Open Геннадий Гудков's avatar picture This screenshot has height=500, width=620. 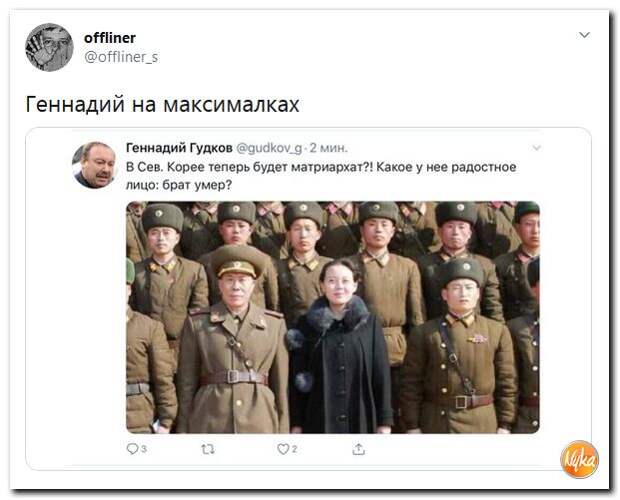click(94, 165)
